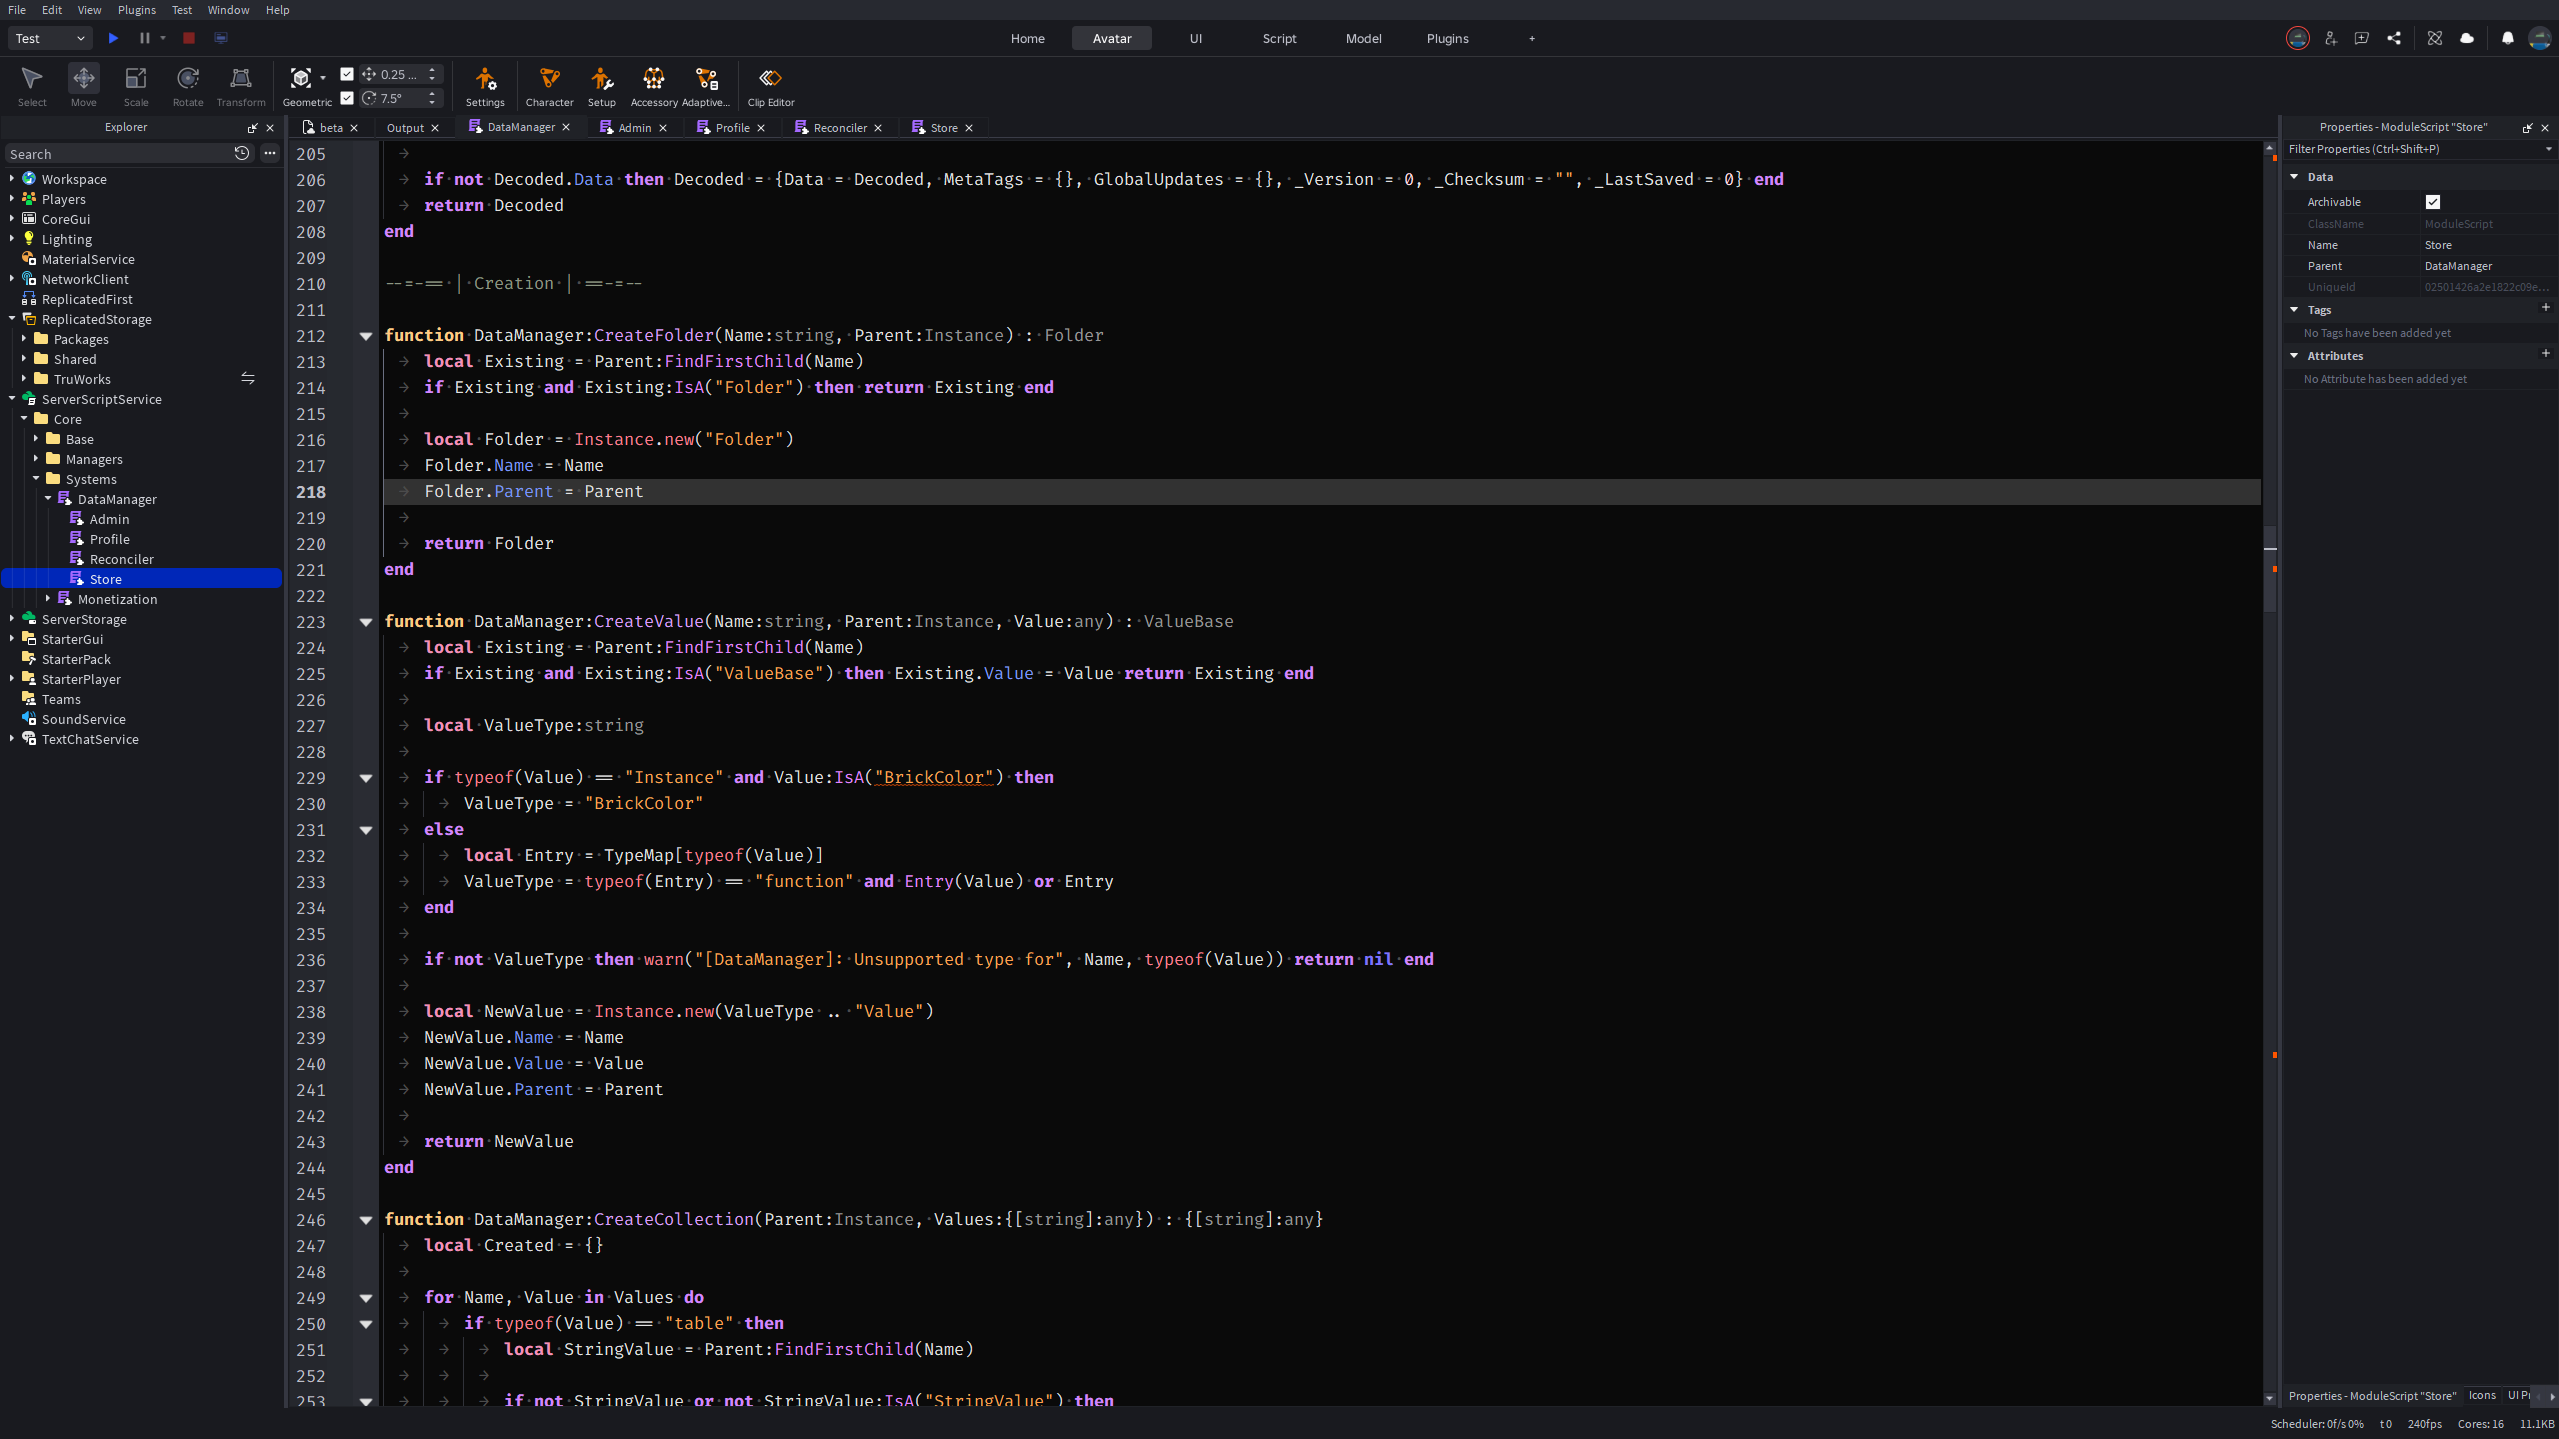Open the Accessory fitting tool
Image resolution: width=2559 pixels, height=1439 pixels.
click(x=654, y=85)
